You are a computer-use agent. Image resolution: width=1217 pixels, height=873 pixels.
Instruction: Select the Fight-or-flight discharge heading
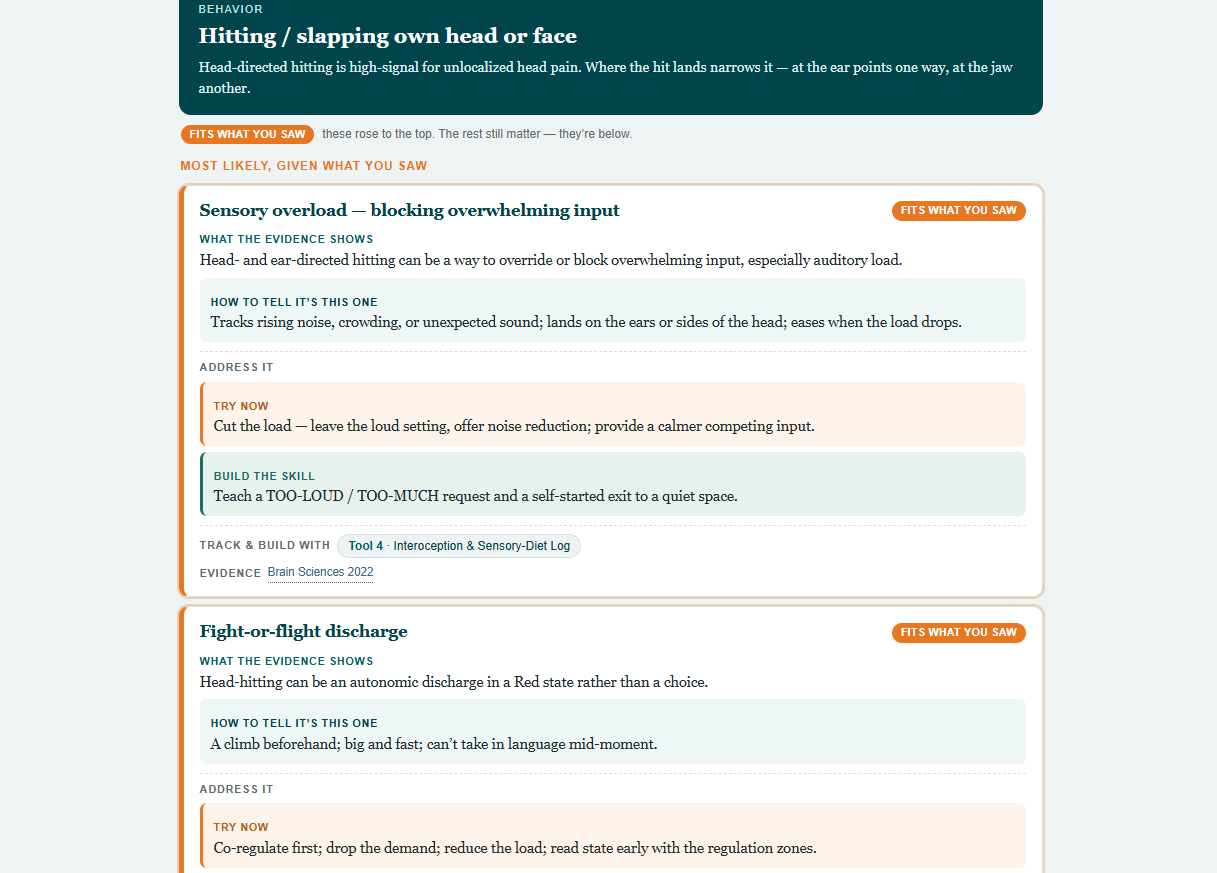[x=303, y=632]
